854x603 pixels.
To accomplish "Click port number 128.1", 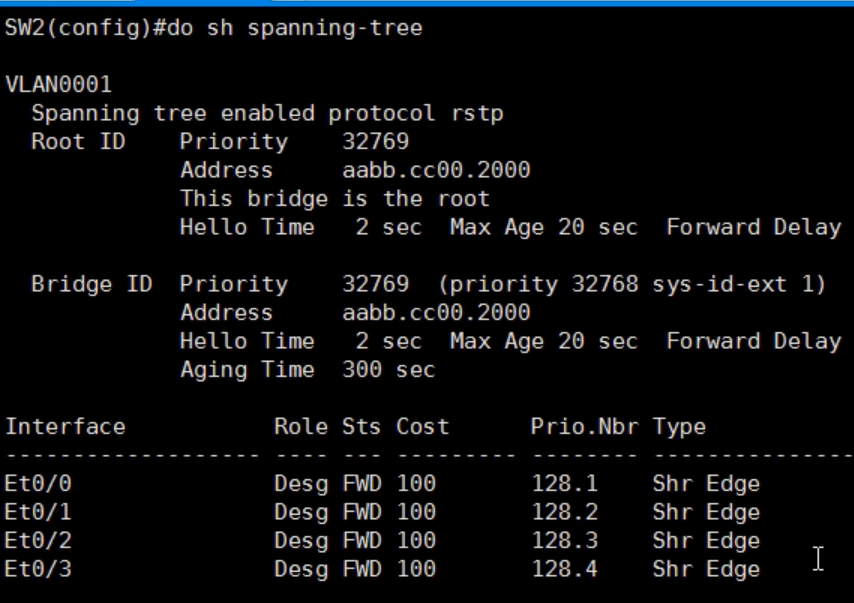I will (x=565, y=484).
